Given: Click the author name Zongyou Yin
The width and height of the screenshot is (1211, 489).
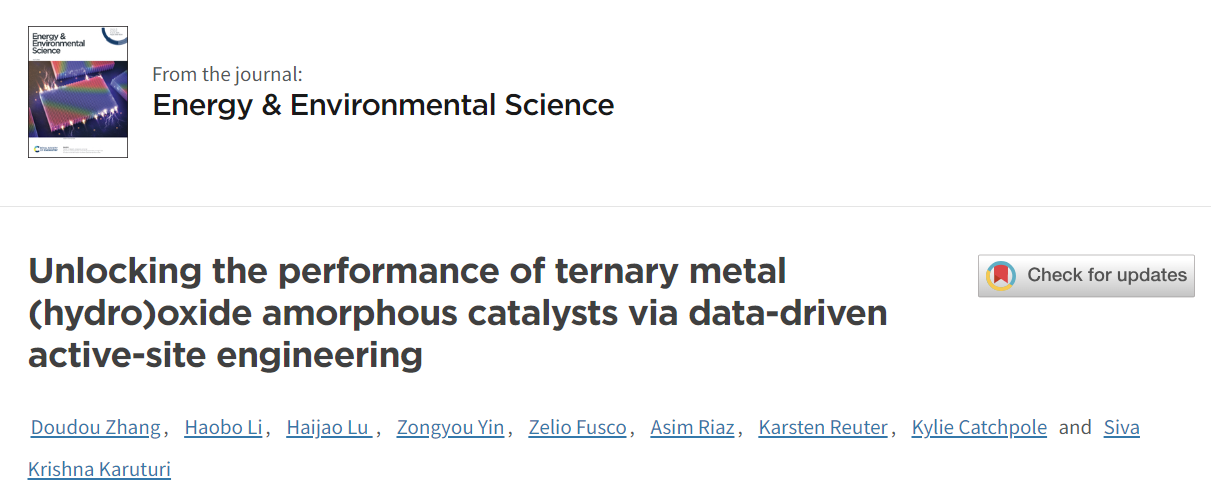Looking at the screenshot, I should click(x=450, y=428).
